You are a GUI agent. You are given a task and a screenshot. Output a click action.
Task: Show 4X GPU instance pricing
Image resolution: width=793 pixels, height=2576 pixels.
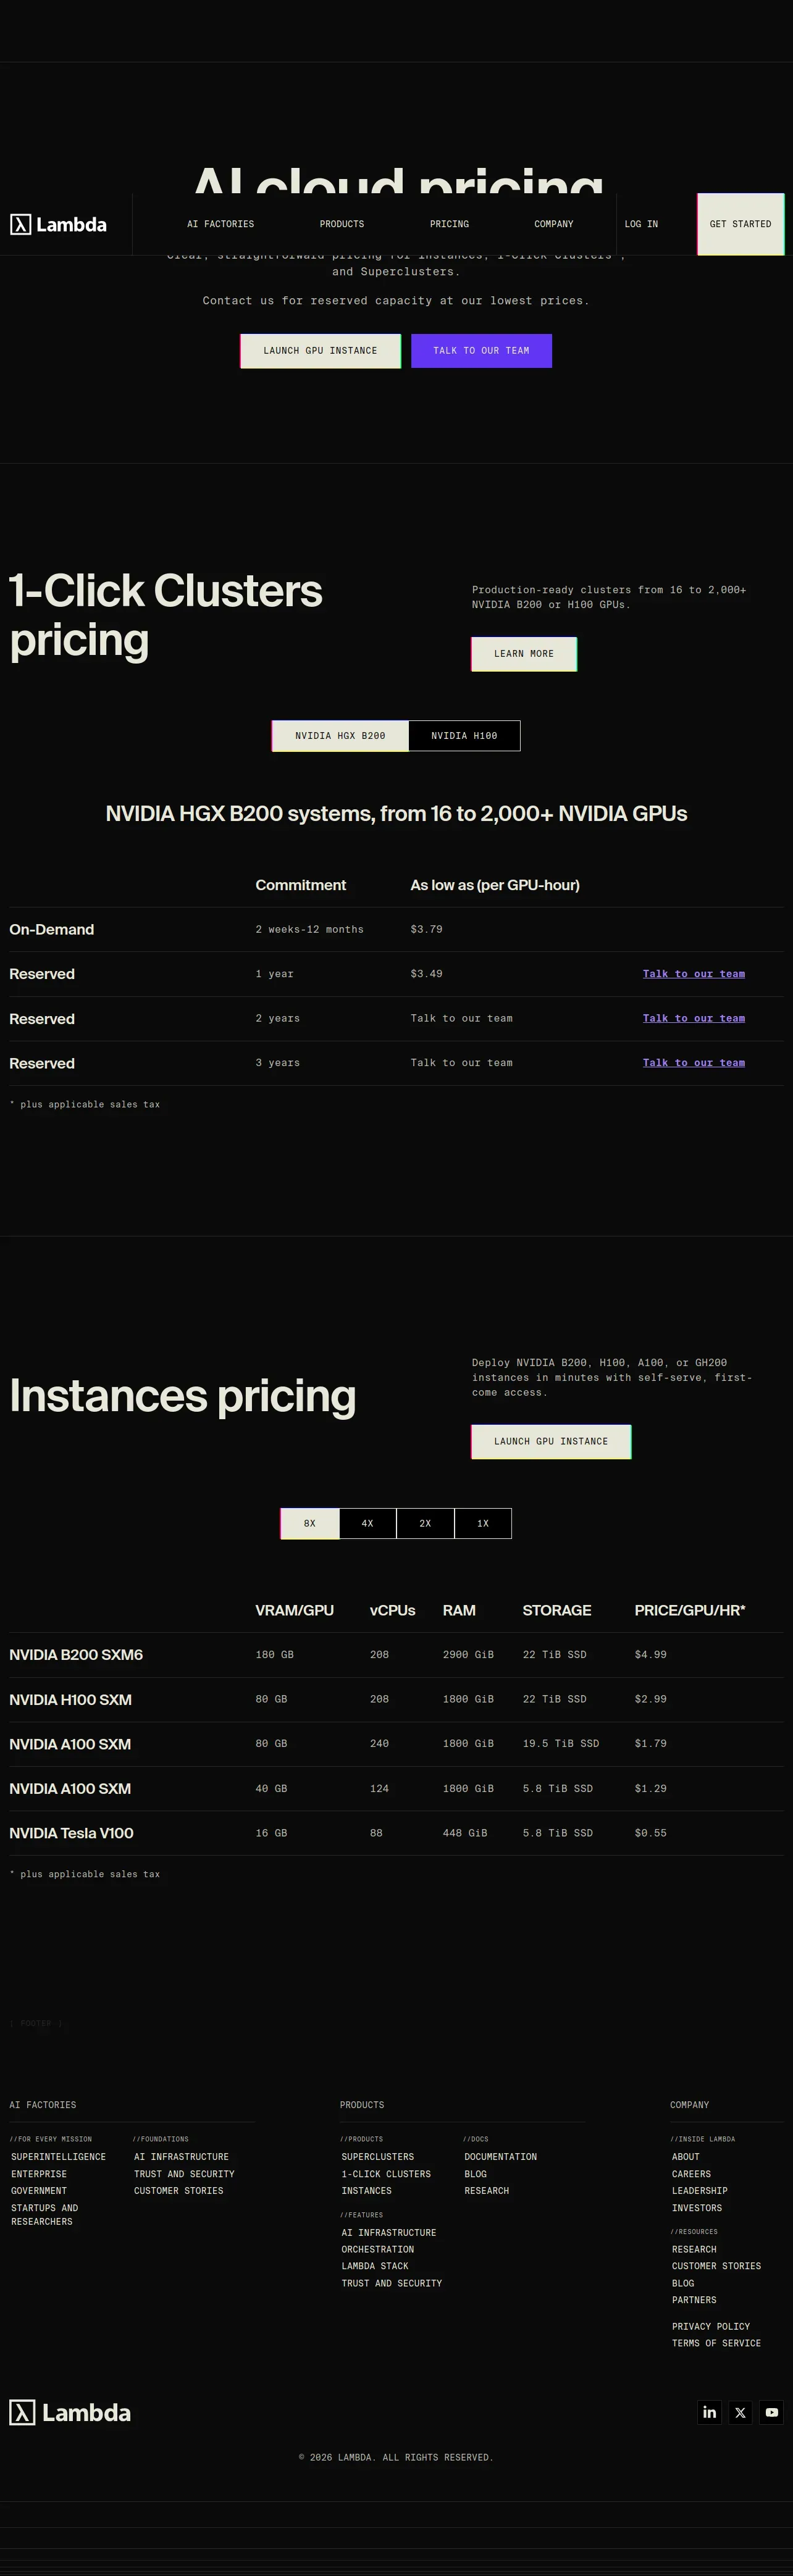click(367, 1523)
